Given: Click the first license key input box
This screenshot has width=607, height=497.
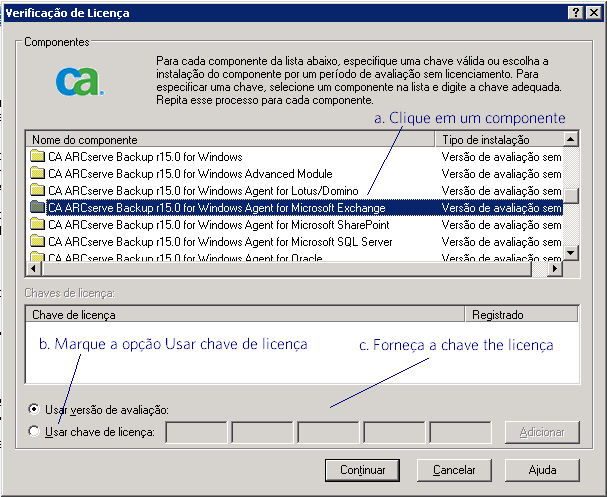Looking at the screenshot, I should pos(195,433).
